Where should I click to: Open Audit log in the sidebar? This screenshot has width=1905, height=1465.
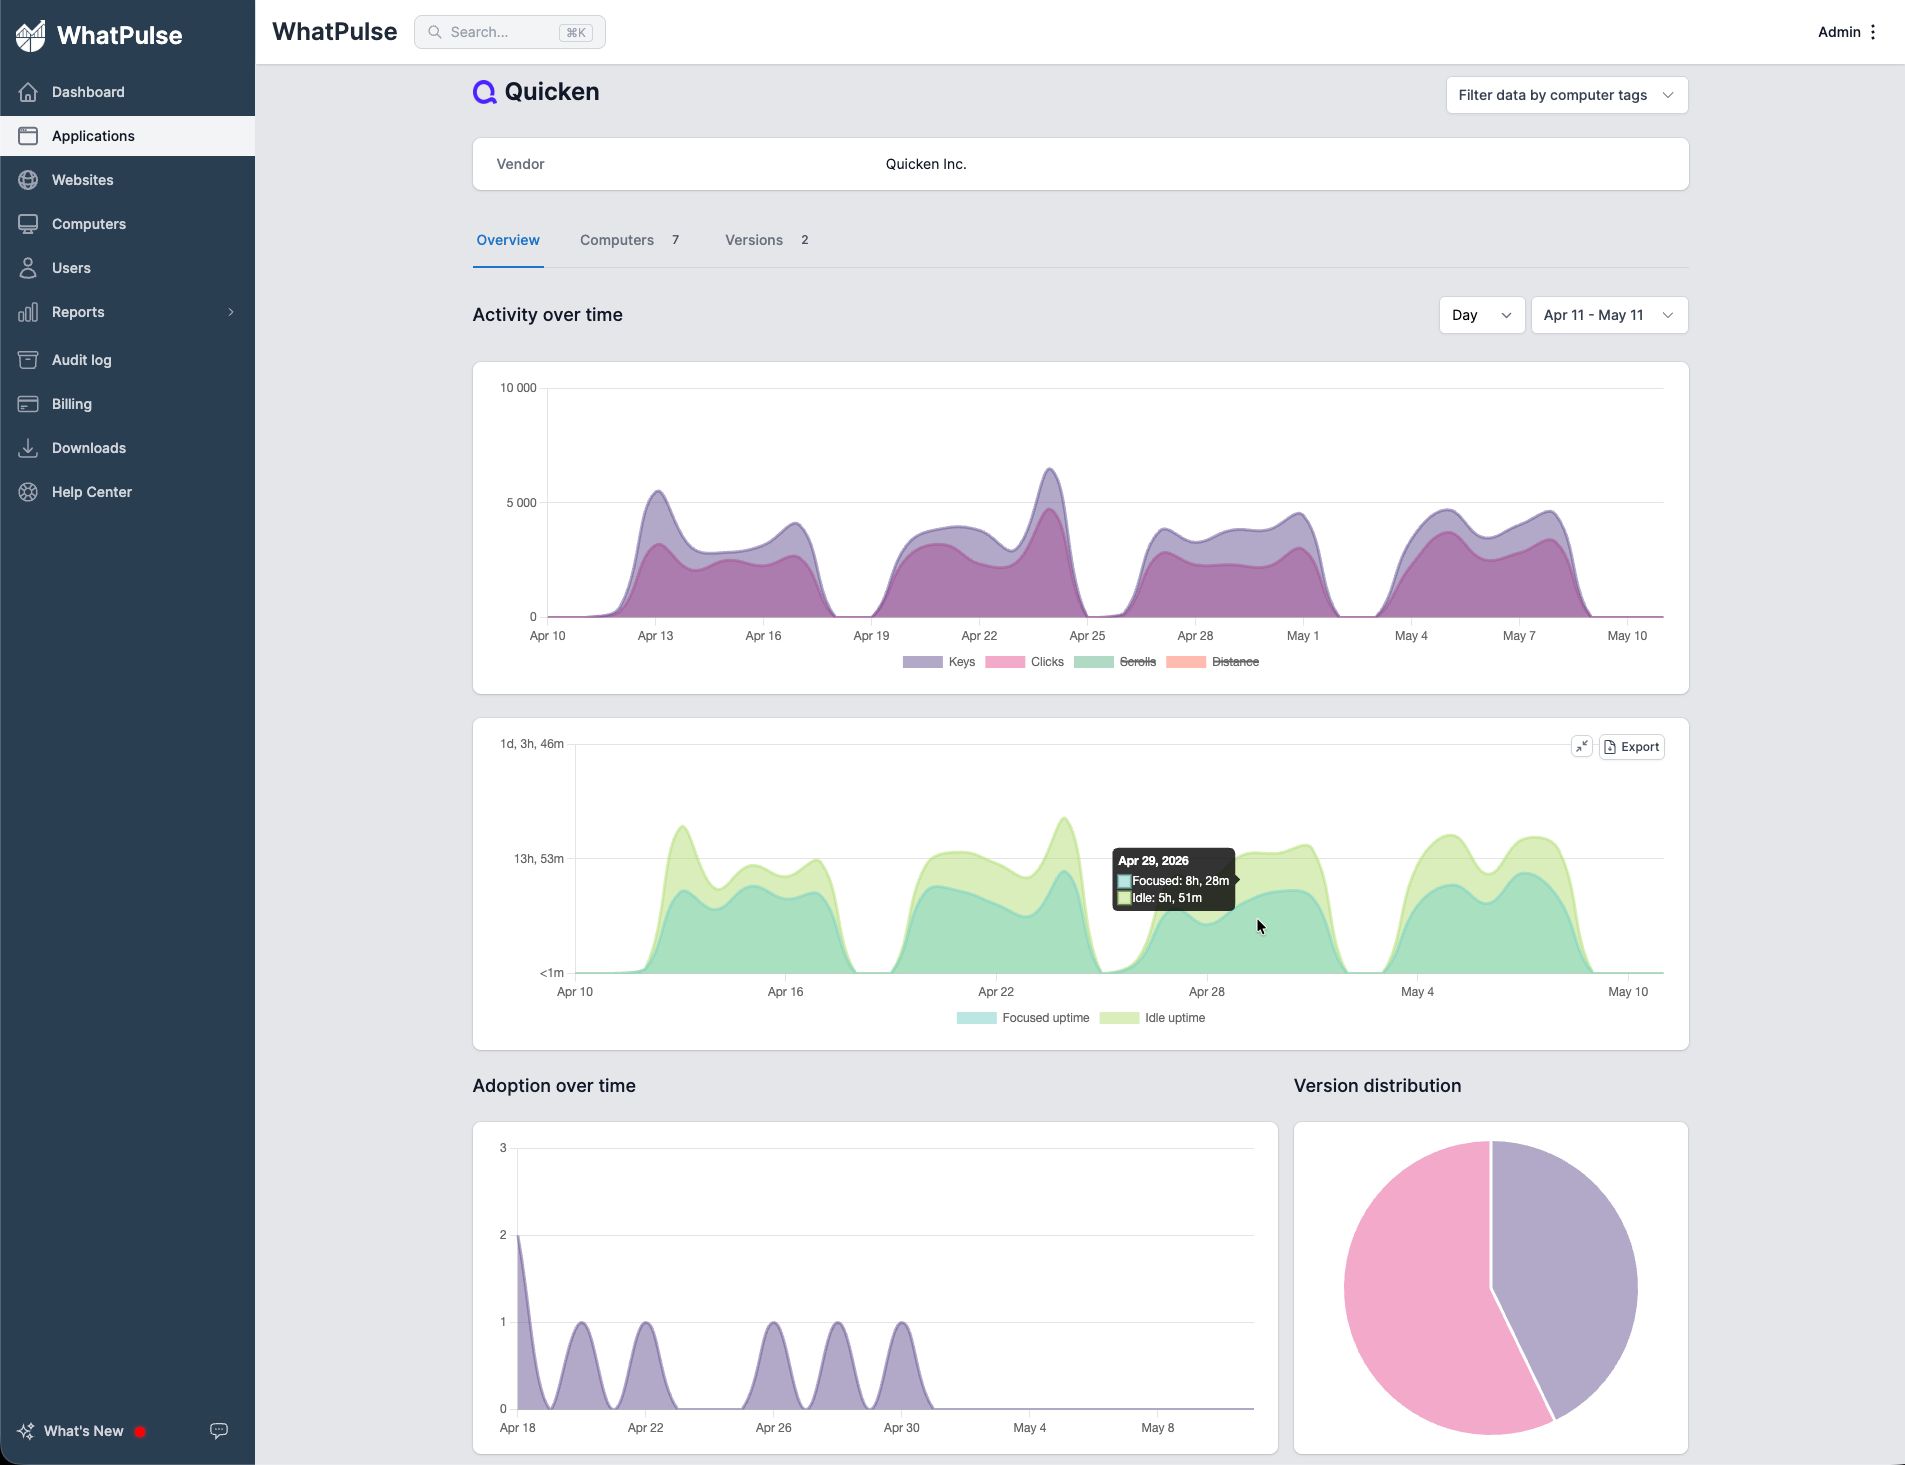click(127, 360)
